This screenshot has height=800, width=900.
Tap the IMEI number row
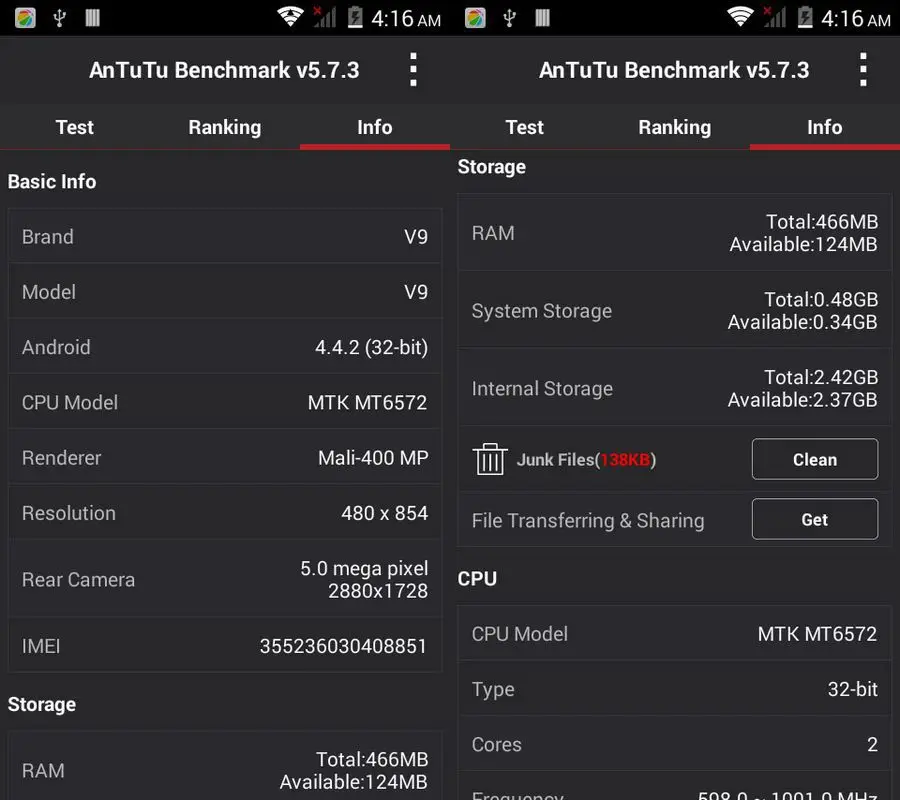(x=225, y=646)
